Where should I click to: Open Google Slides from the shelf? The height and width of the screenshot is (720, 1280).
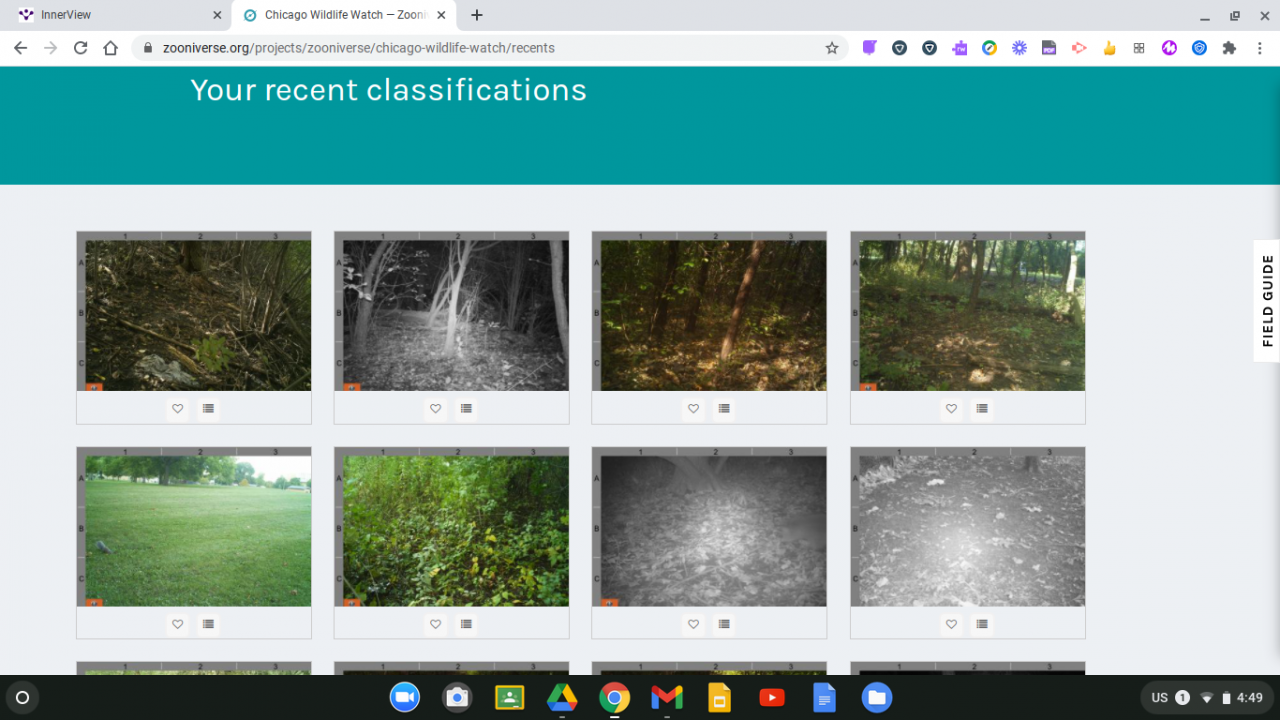click(x=718, y=697)
